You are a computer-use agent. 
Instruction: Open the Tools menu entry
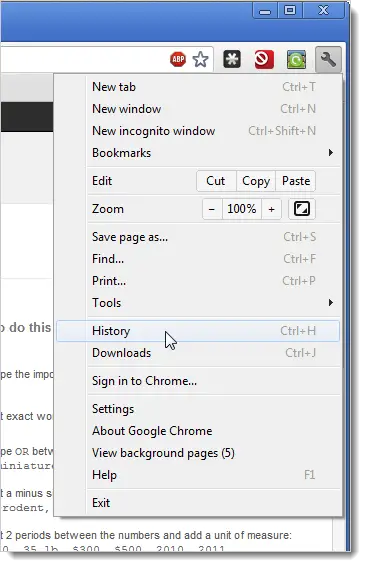point(198,303)
